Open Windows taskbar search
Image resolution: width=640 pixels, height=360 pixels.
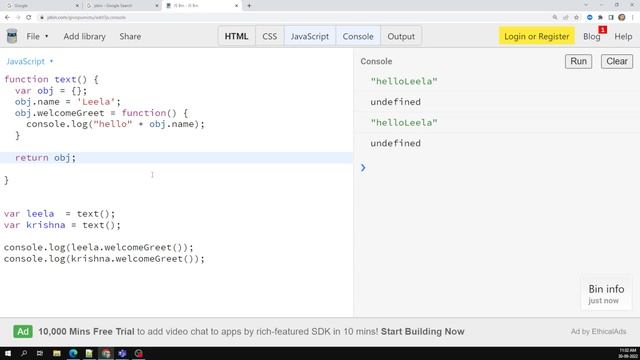24,353
